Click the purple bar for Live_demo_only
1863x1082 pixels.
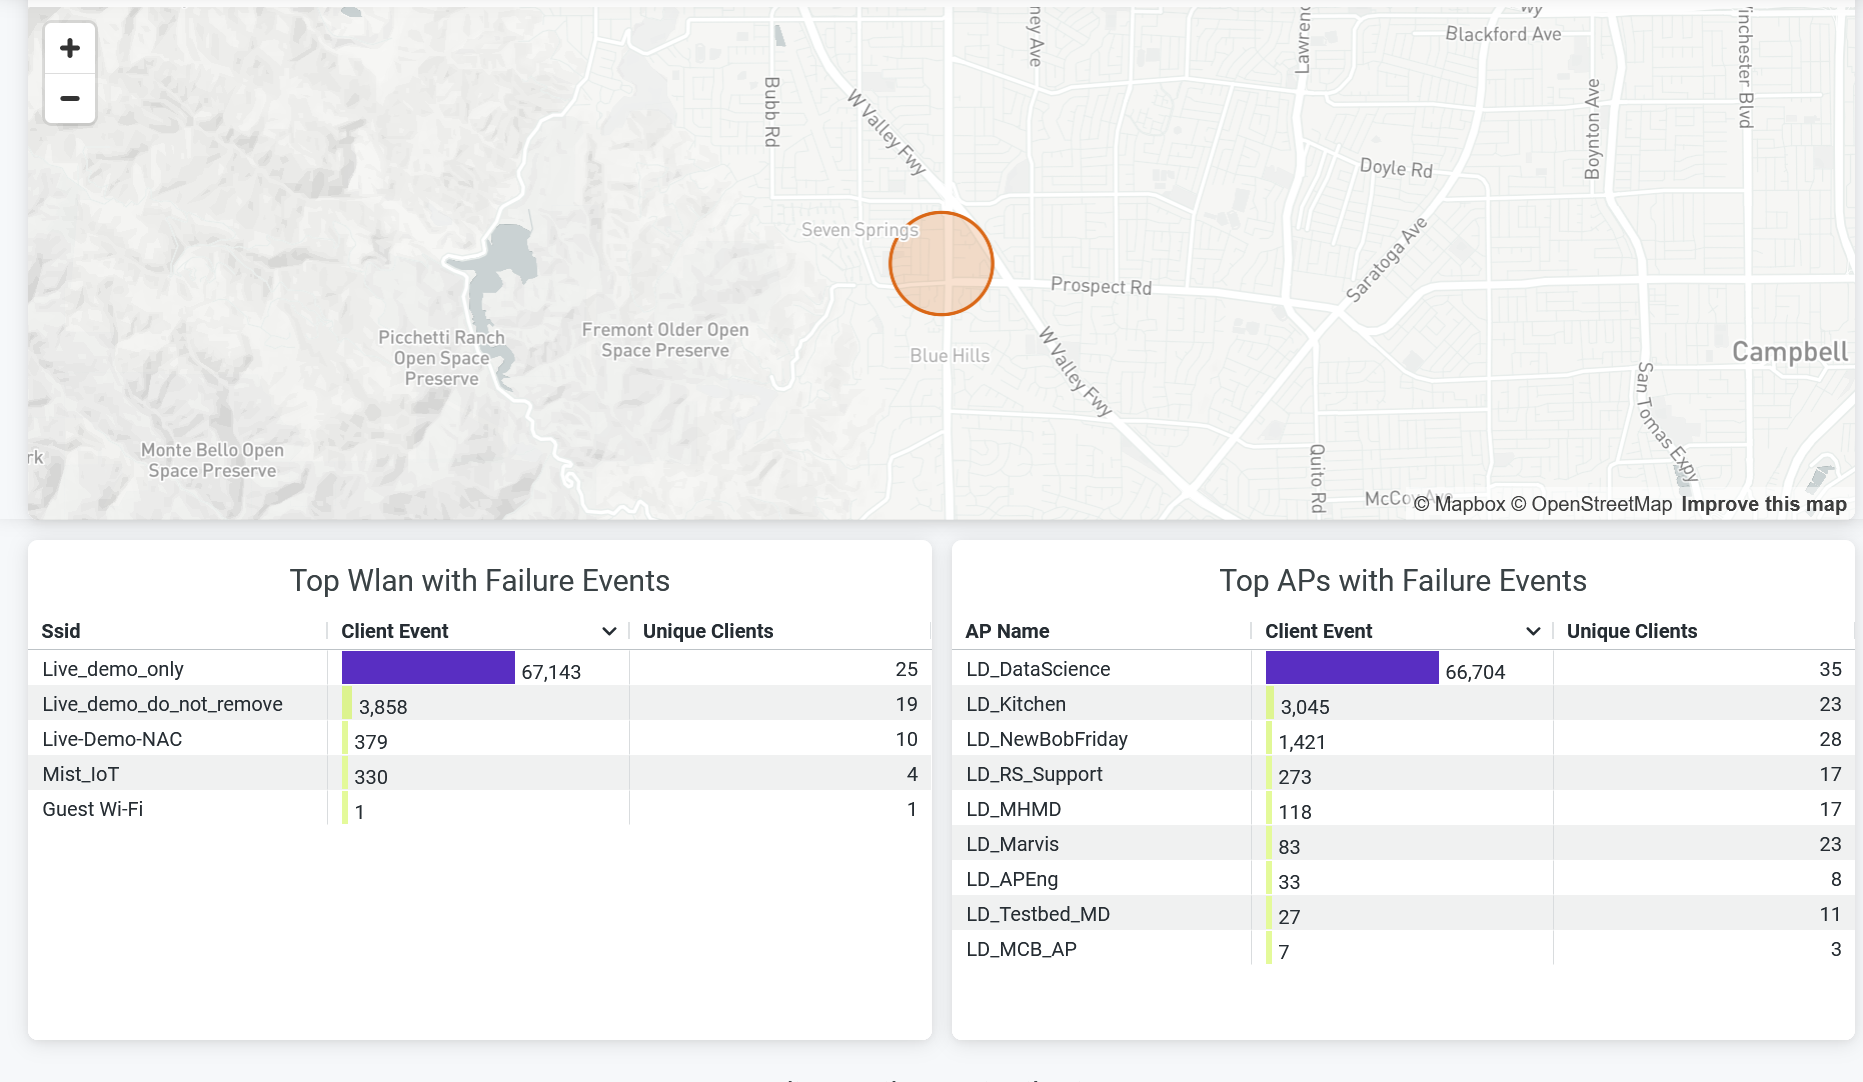point(428,668)
